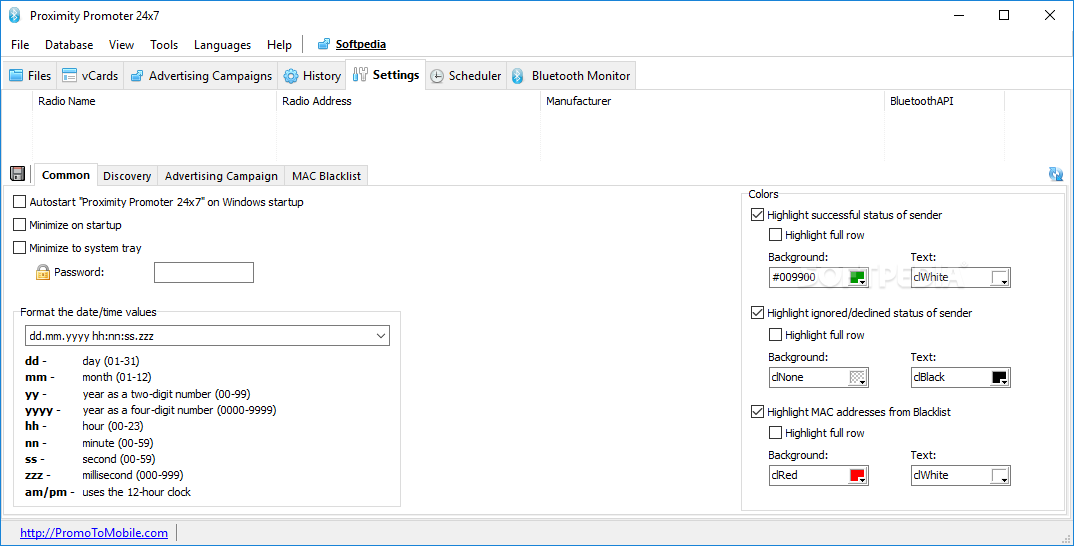Viewport: 1074px width, 546px height.
Task: Check Highlight full row under ignored/declined status
Action: [x=775, y=335]
